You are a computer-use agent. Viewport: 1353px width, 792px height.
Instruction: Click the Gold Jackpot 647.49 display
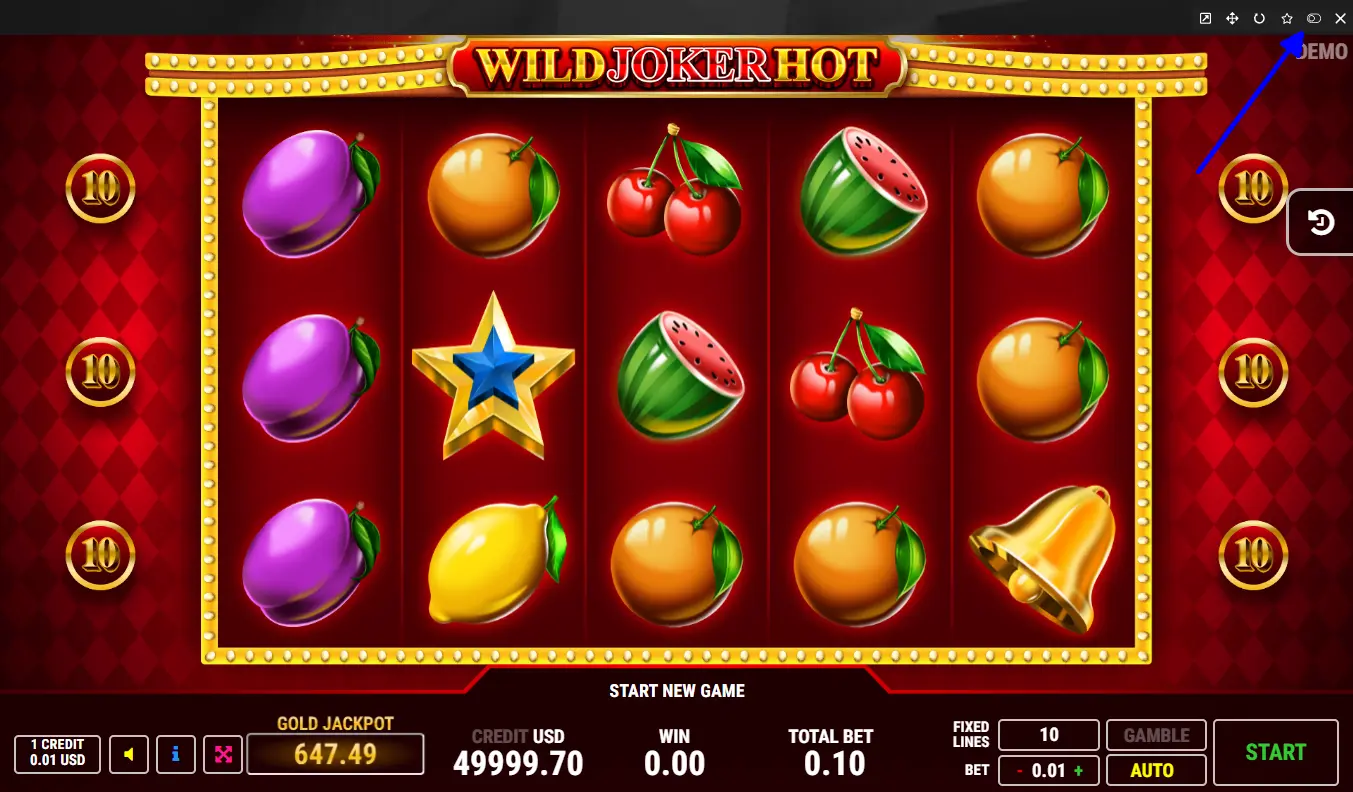click(335, 754)
